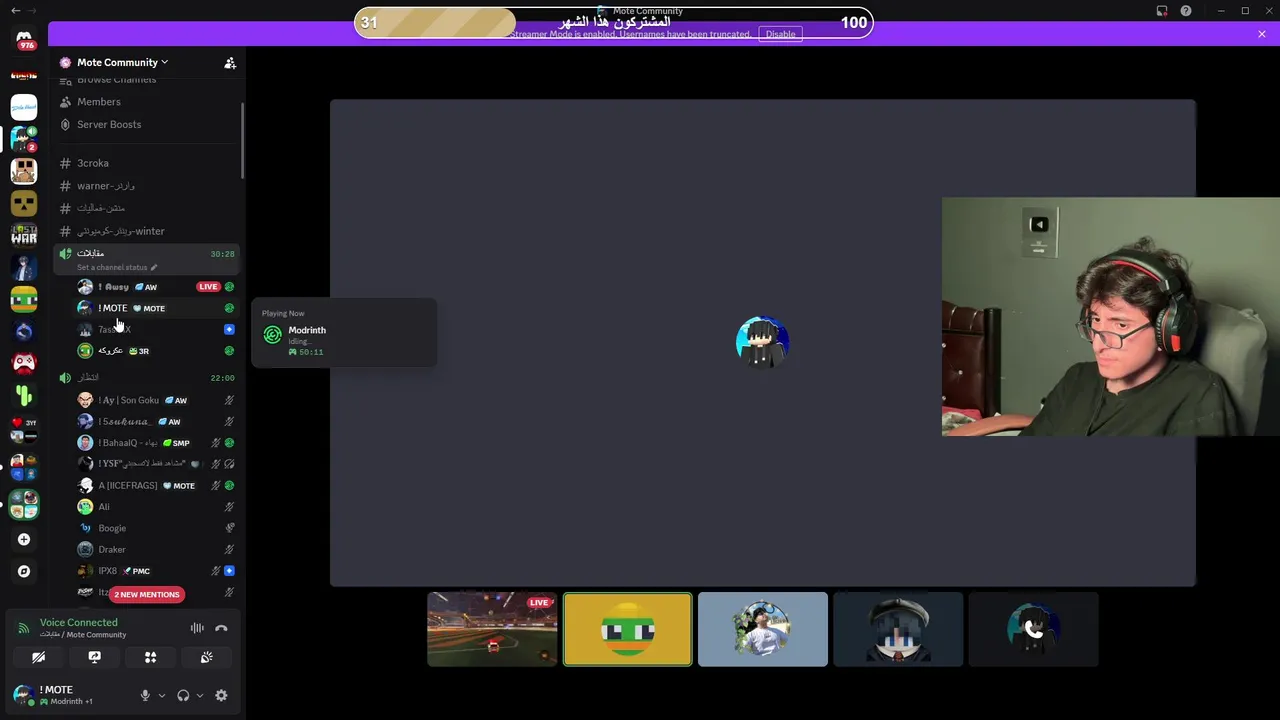The image size is (1280, 720).
Task: Open User Settings gear icon
Action: (x=221, y=695)
